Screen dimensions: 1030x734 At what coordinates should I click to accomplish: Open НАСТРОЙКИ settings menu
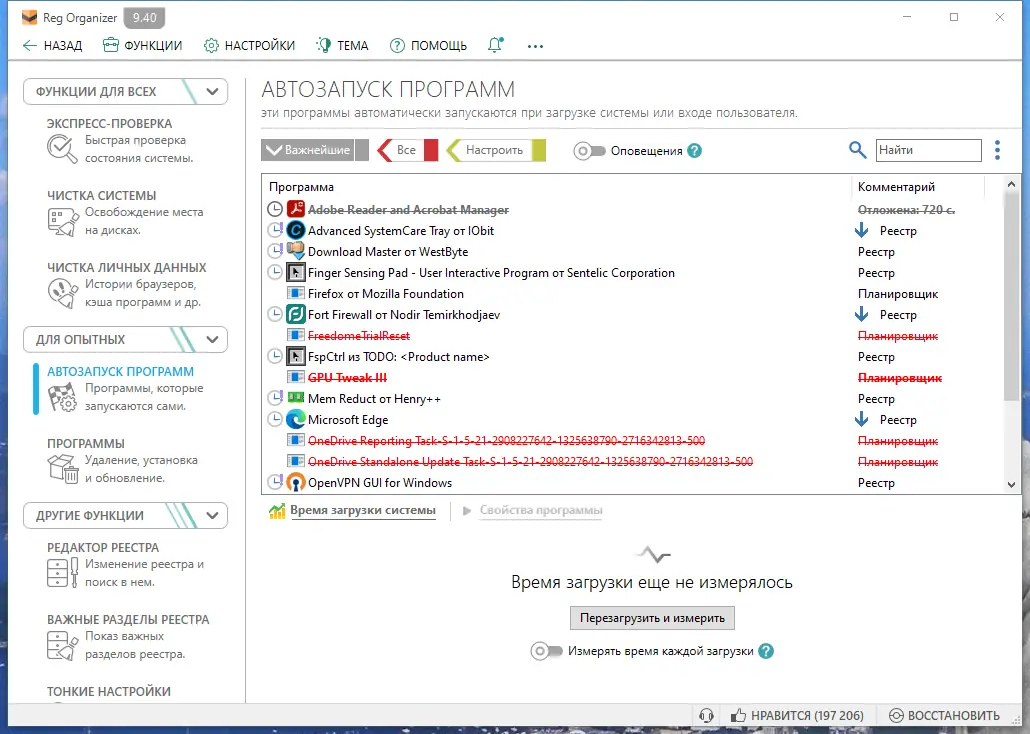coord(249,45)
